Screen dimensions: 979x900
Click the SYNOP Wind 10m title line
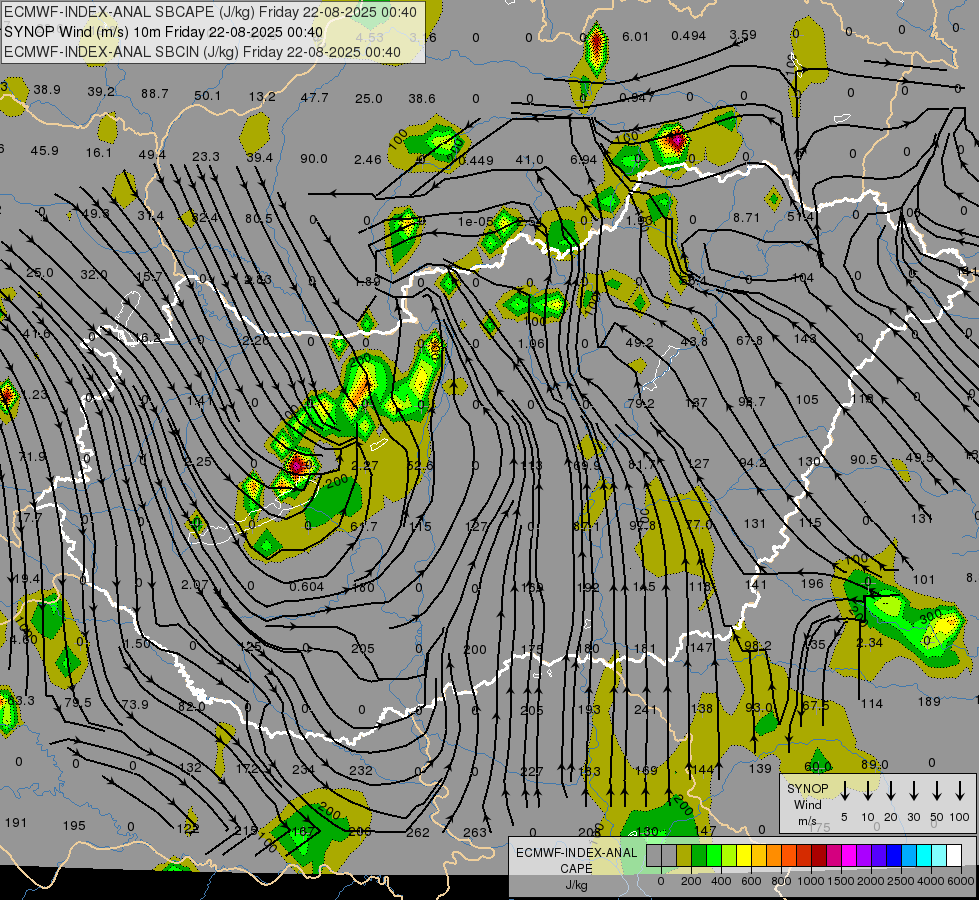tap(164, 32)
